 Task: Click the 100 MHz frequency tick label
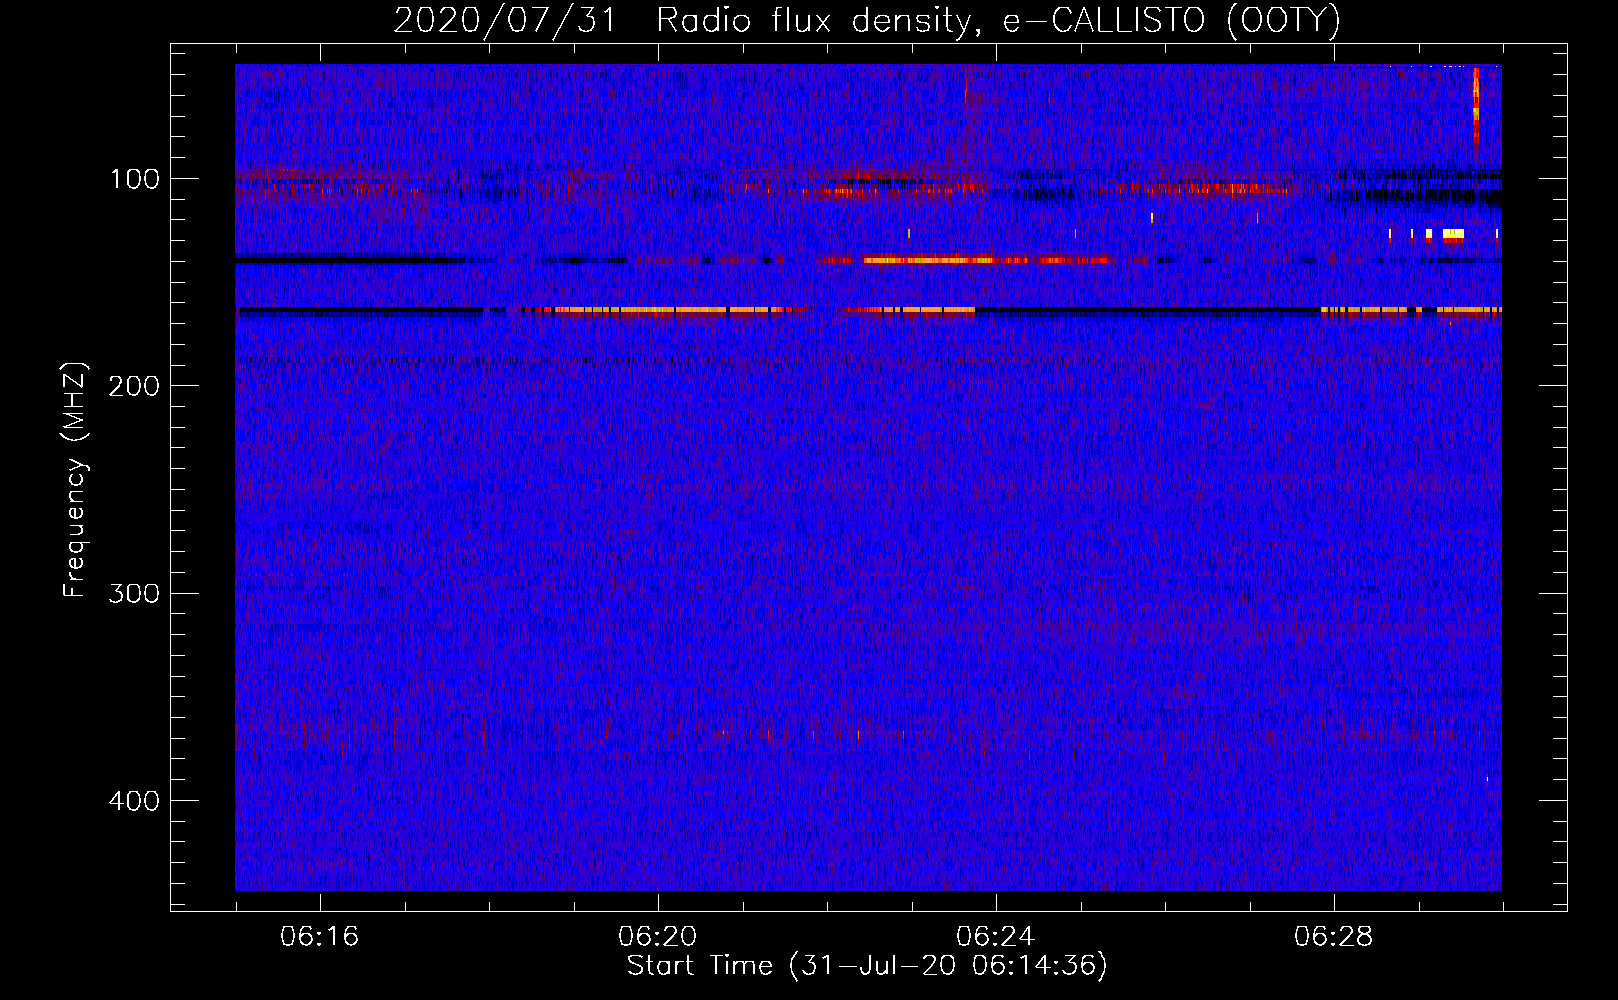[x=134, y=179]
